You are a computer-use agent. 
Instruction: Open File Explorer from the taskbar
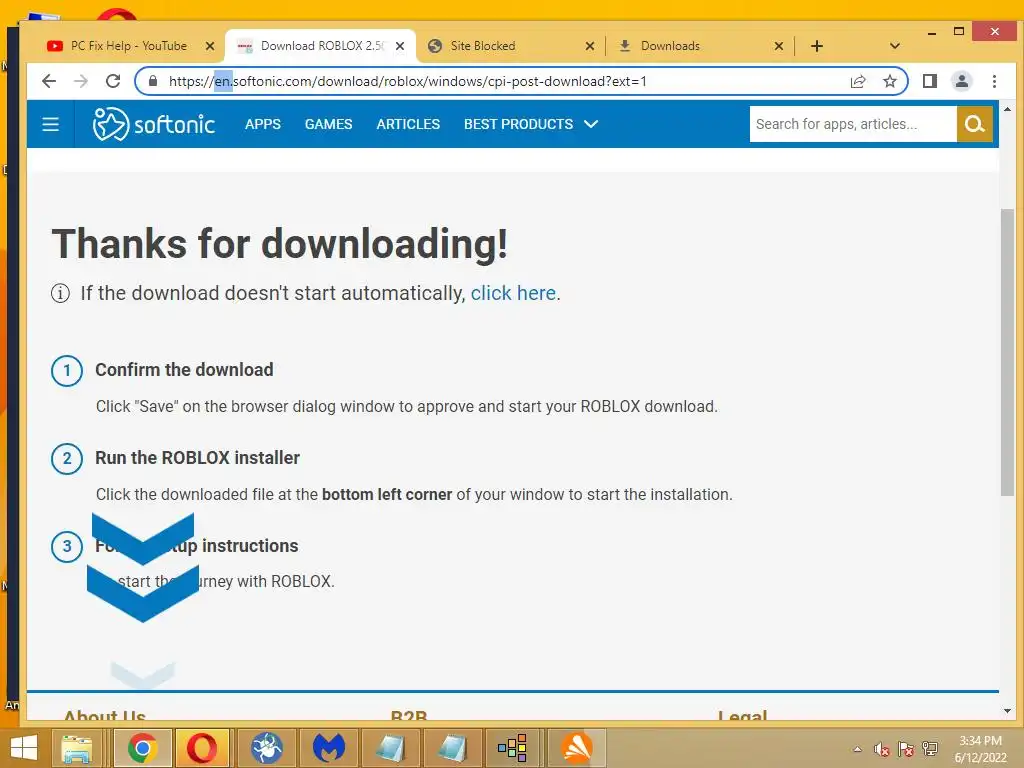click(76, 748)
